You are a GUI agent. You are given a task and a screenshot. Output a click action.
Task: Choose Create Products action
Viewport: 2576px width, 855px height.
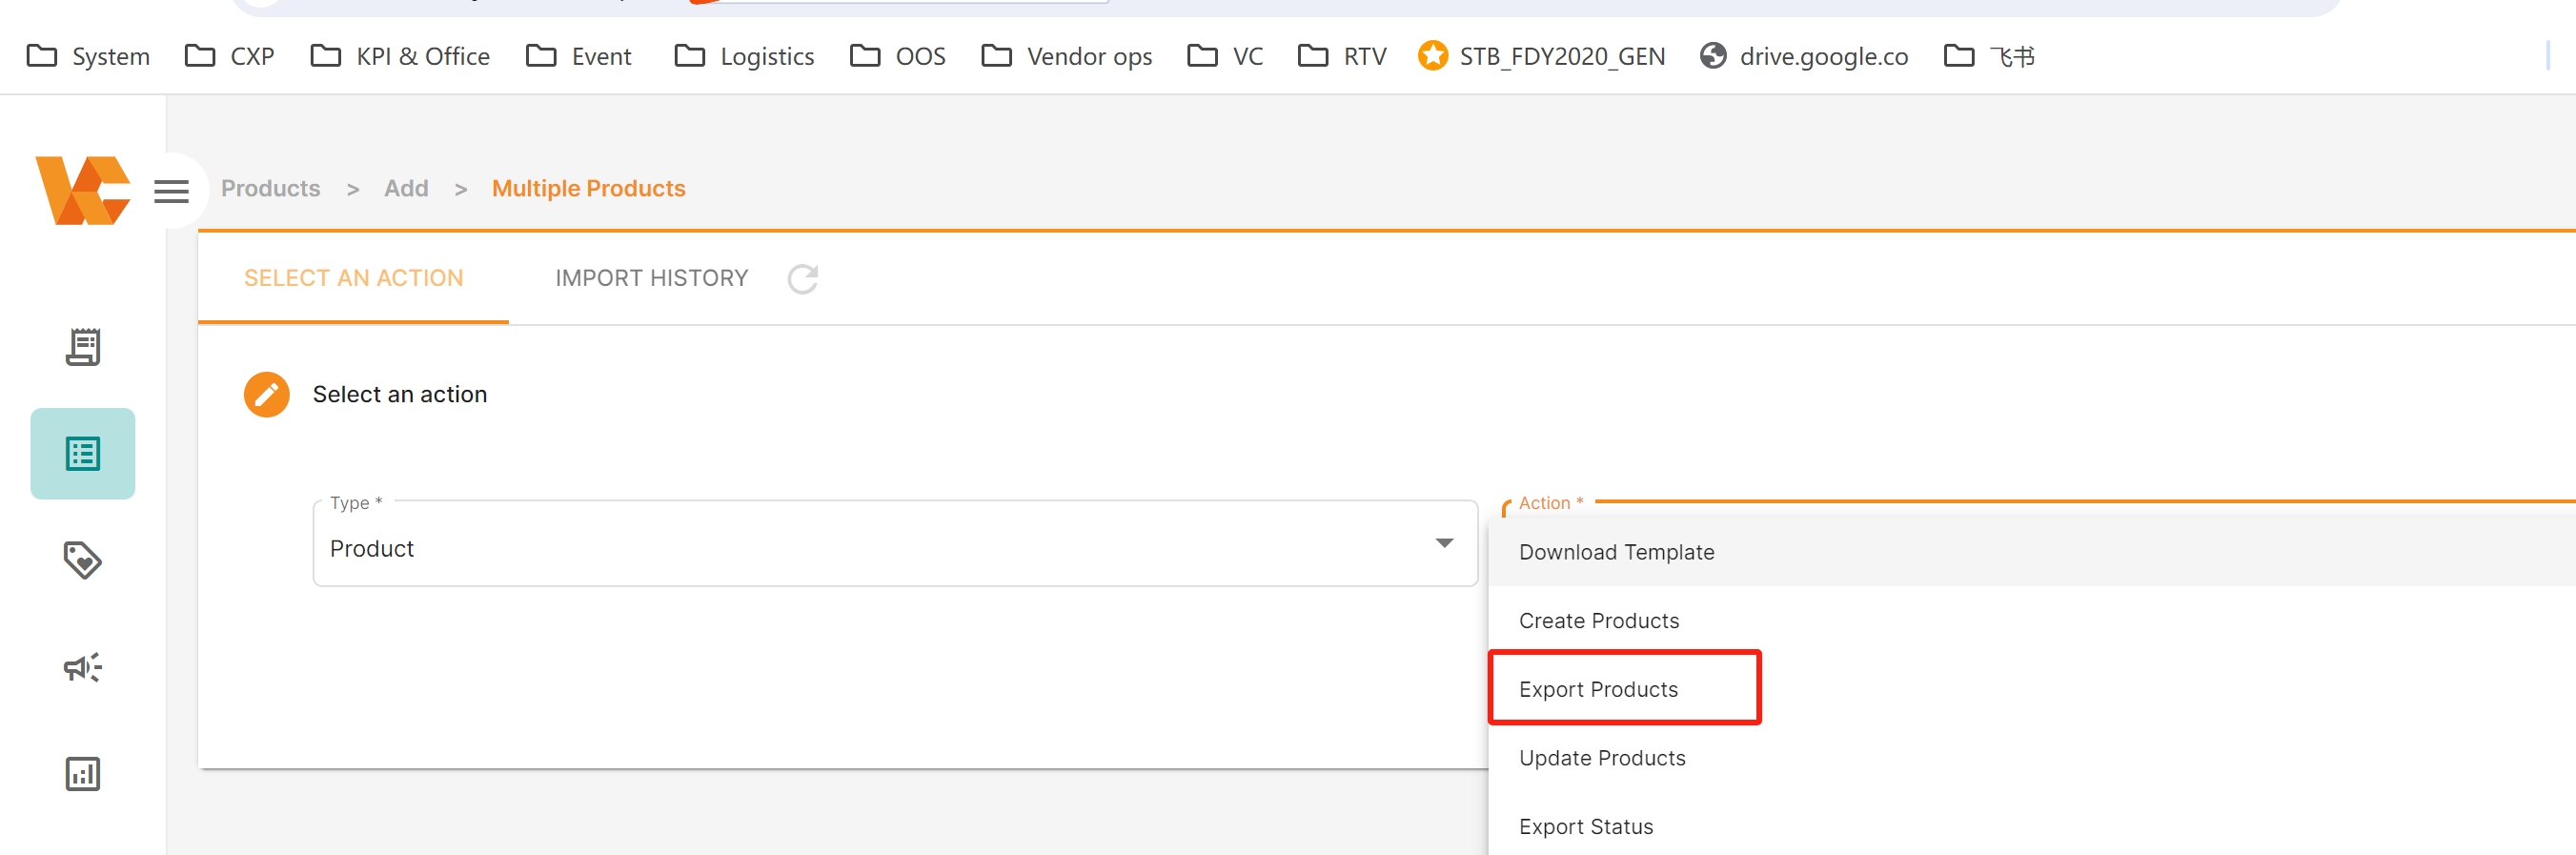[x=2031, y=620]
